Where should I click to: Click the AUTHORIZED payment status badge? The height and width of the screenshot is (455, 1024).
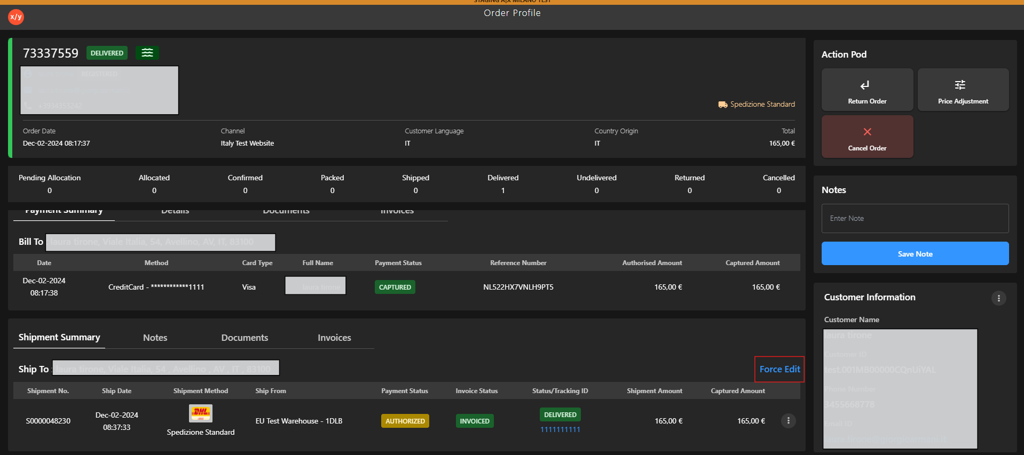[405, 421]
